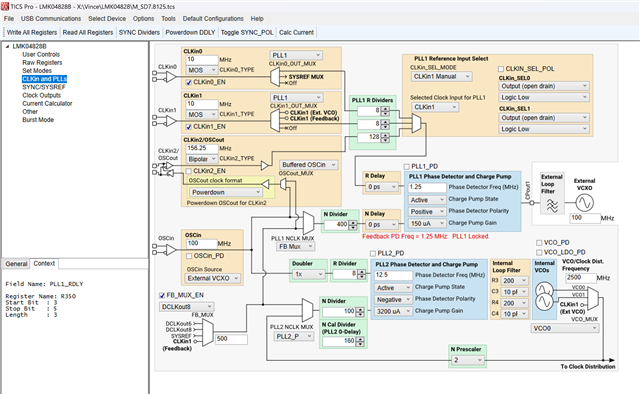Image resolution: width=640 pixels, height=394 pixels.
Task: Click SYNC Dividers button
Action: 139,33
